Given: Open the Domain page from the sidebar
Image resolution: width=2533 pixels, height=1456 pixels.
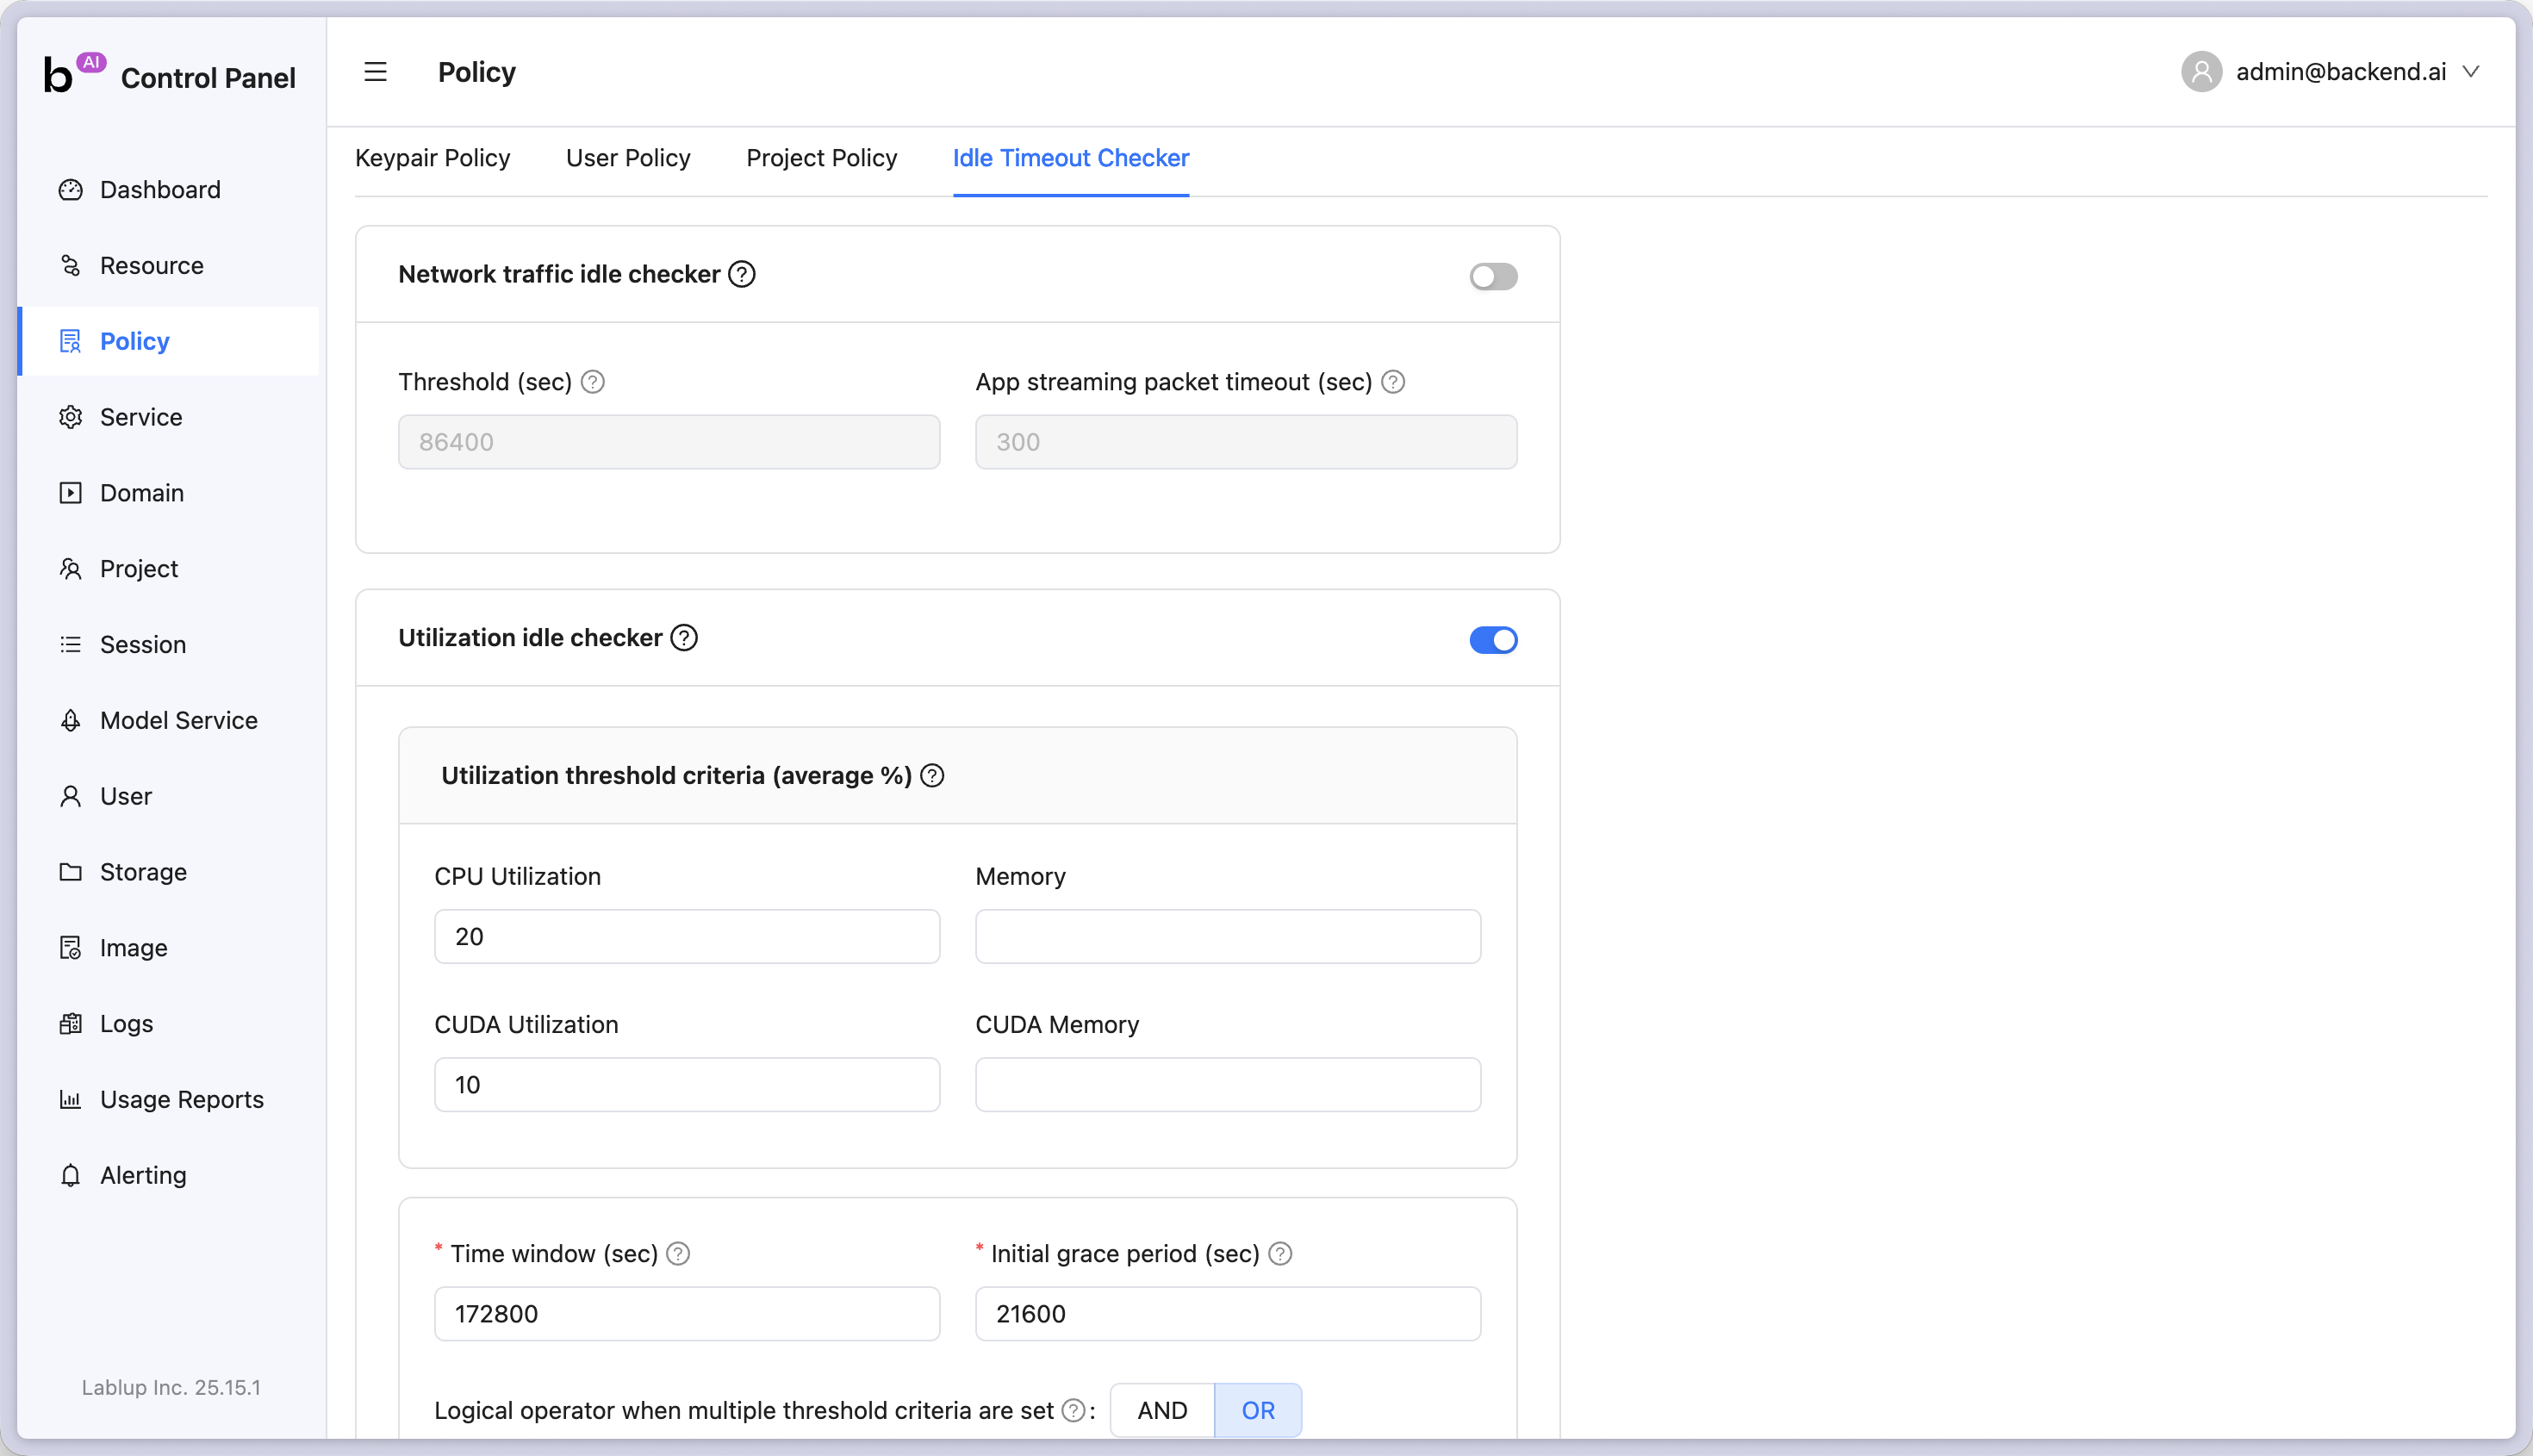Looking at the screenshot, I should click(x=142, y=493).
